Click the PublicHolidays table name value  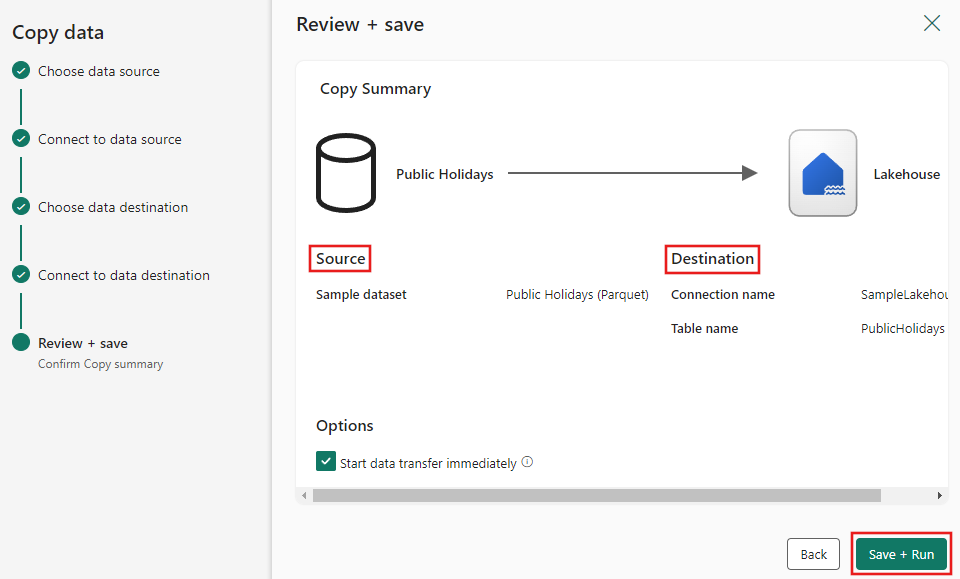902,328
